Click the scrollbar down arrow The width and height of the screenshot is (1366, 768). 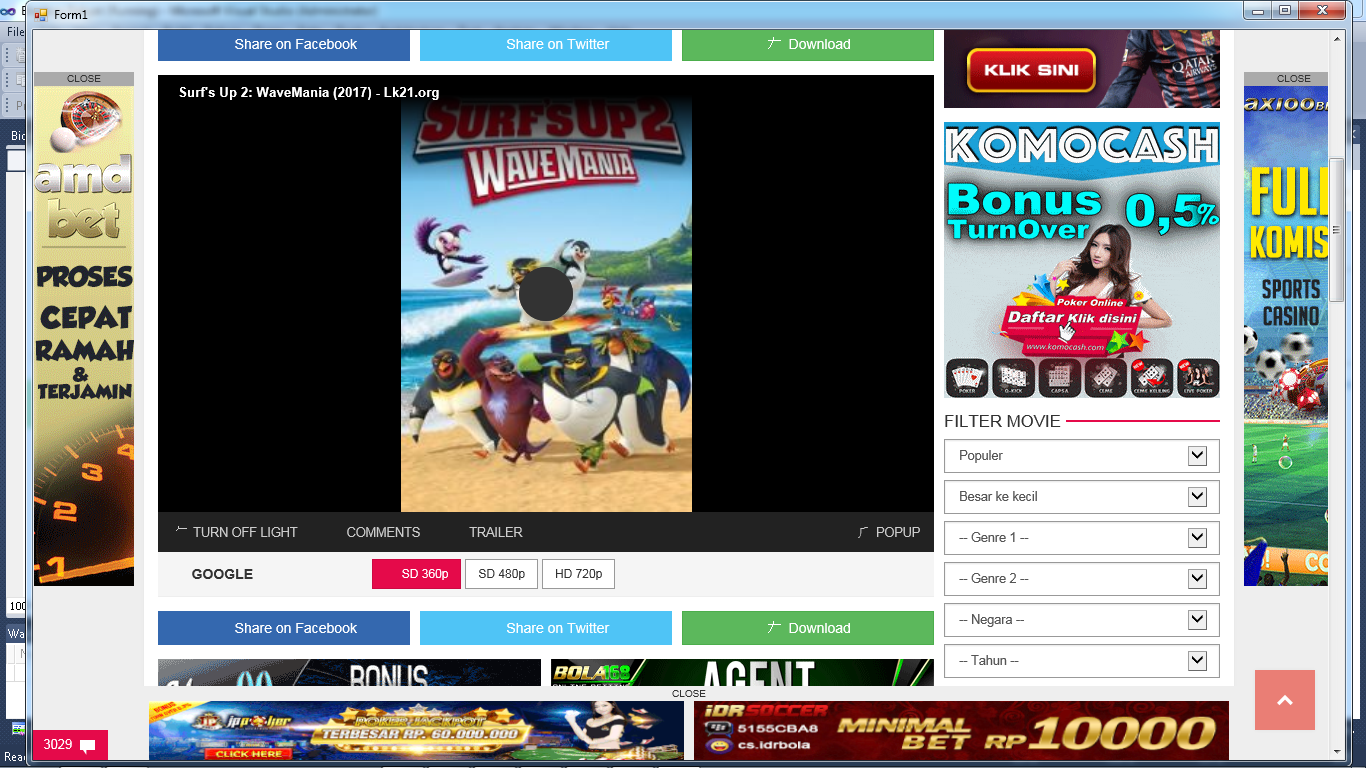pyautogui.click(x=1336, y=751)
